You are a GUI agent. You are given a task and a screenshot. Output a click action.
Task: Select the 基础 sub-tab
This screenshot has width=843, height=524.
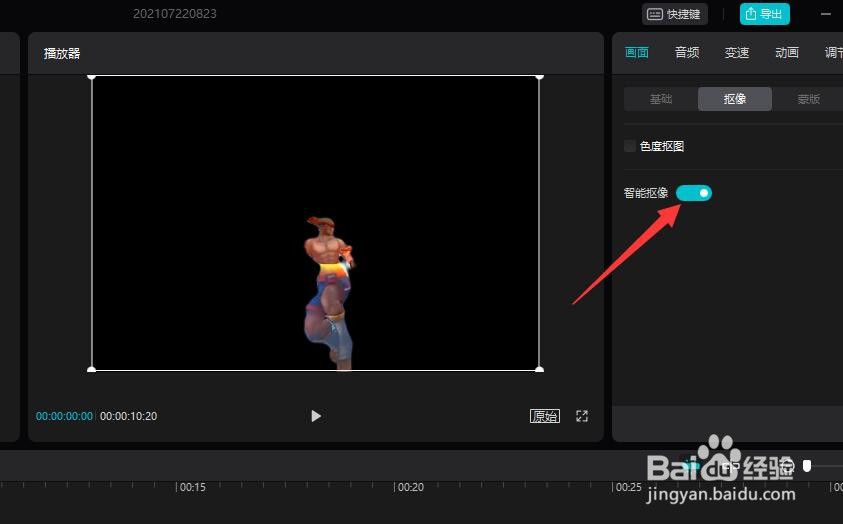coord(661,99)
